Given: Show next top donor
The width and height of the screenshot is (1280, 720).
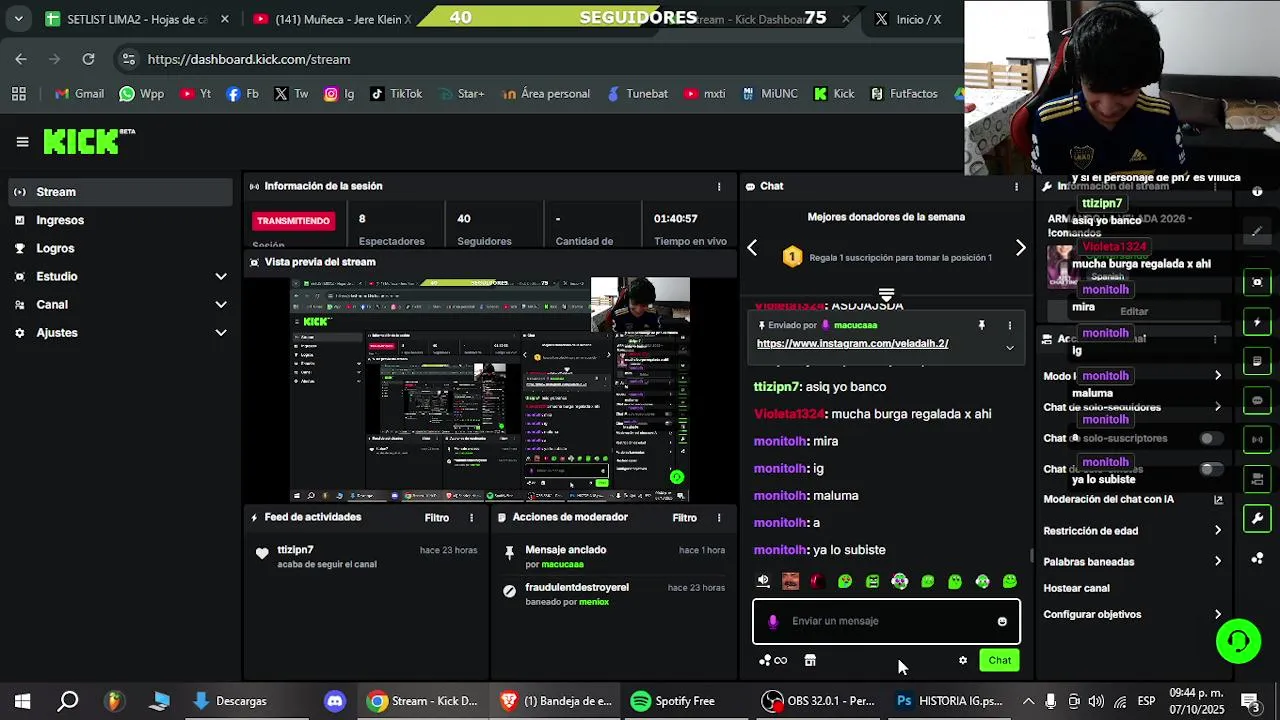Looking at the screenshot, I should 1020,248.
